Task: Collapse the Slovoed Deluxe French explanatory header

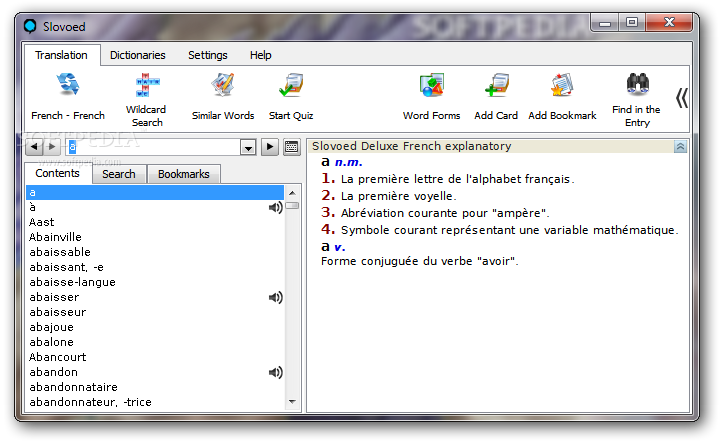Action: click(681, 146)
